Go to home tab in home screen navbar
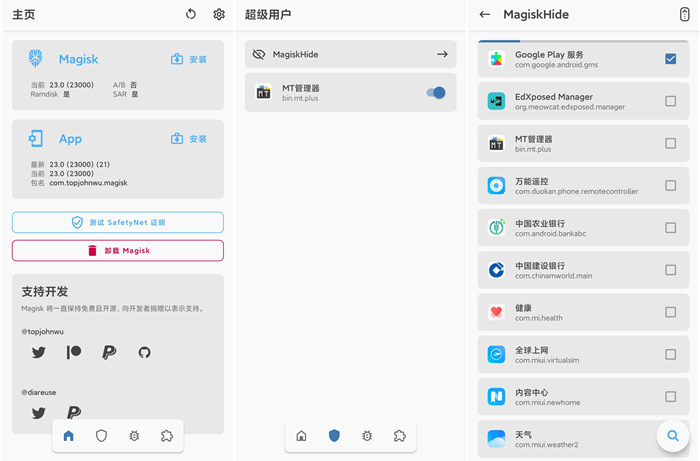The image size is (700, 461). [x=68, y=436]
